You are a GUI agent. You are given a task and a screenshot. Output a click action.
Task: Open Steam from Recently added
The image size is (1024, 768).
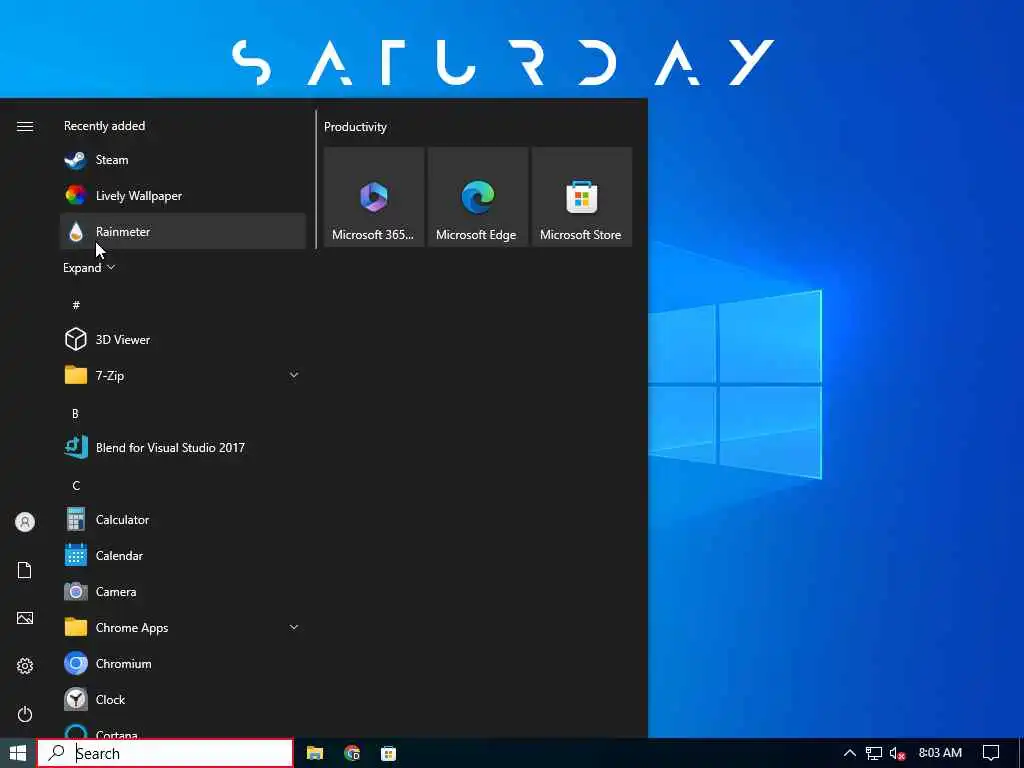coord(182,160)
